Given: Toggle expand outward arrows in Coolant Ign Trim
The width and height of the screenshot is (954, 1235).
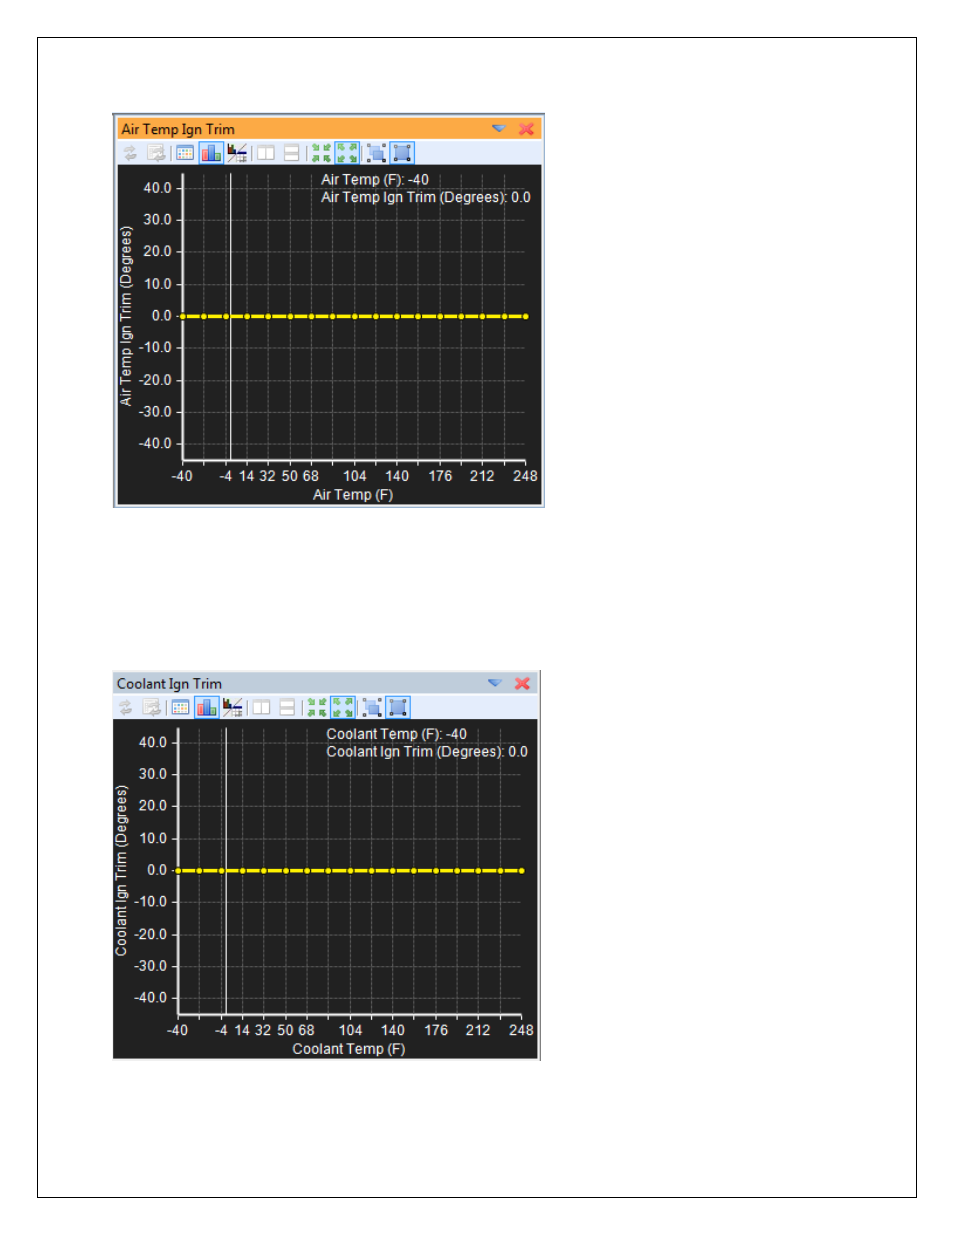Looking at the screenshot, I should click(x=343, y=707).
